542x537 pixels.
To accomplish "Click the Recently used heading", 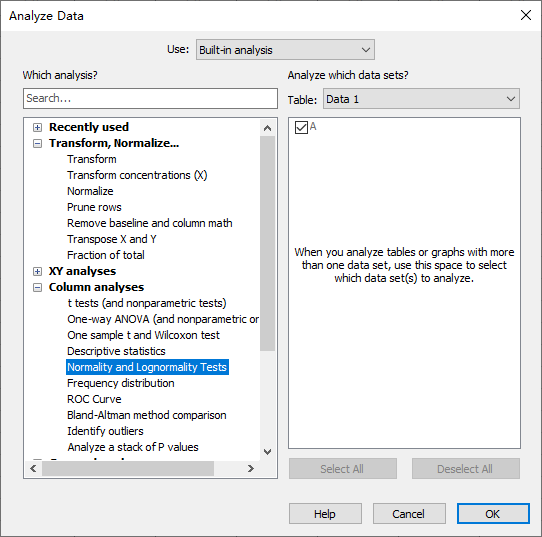I will tap(89, 127).
